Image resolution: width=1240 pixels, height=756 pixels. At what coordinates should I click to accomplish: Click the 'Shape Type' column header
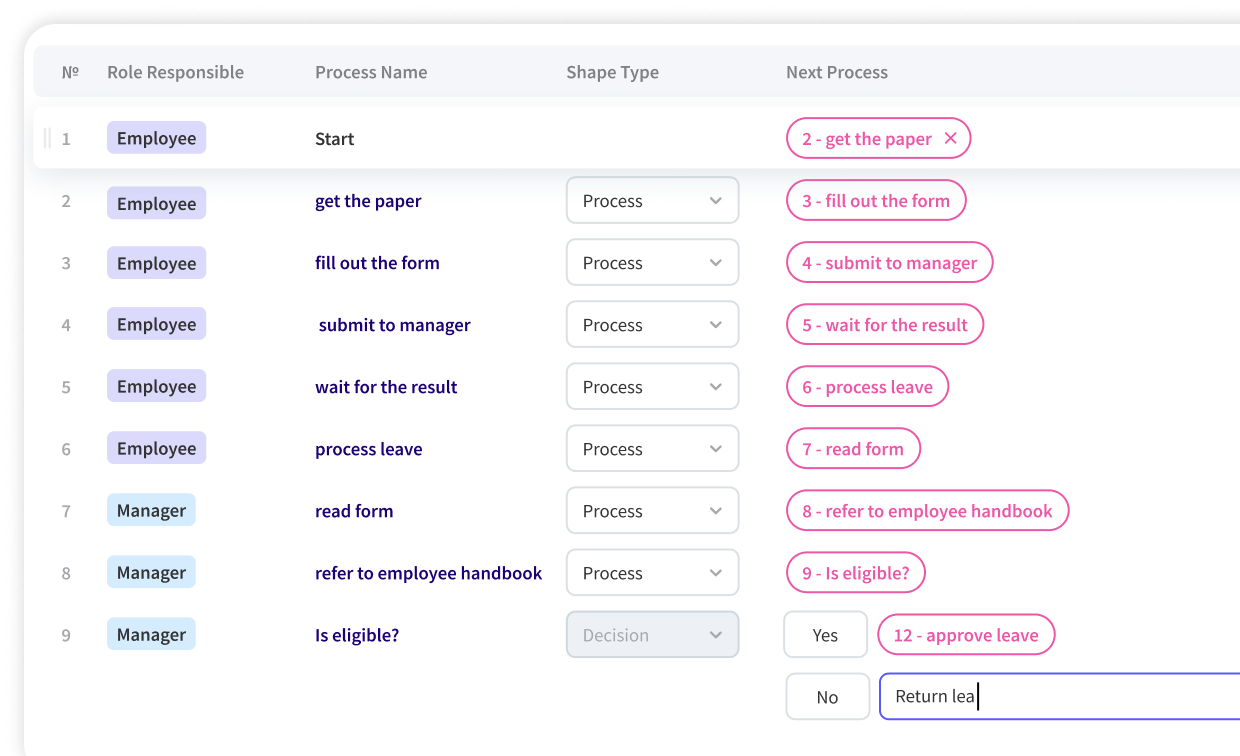click(612, 72)
